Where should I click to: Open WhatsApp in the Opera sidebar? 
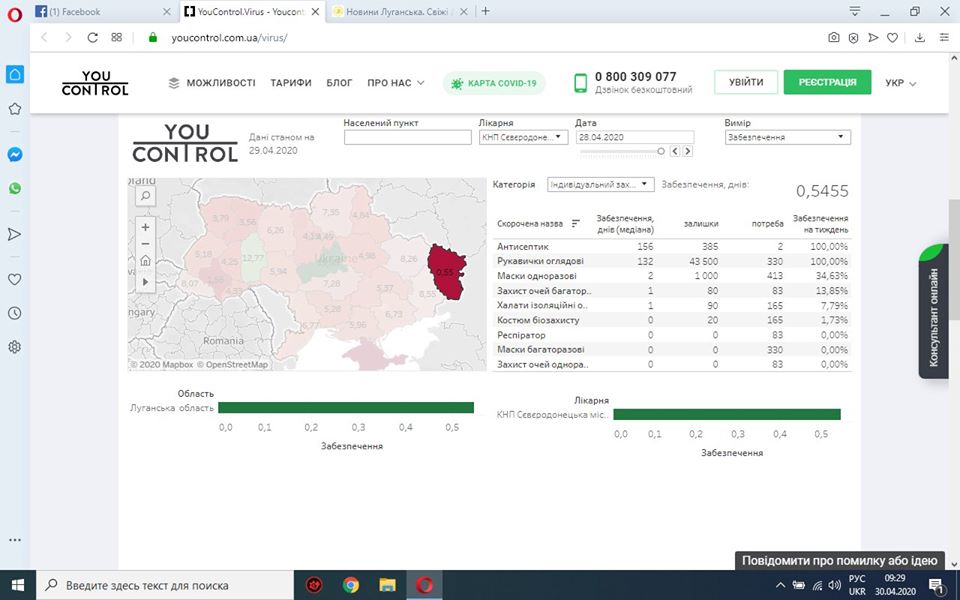15,188
